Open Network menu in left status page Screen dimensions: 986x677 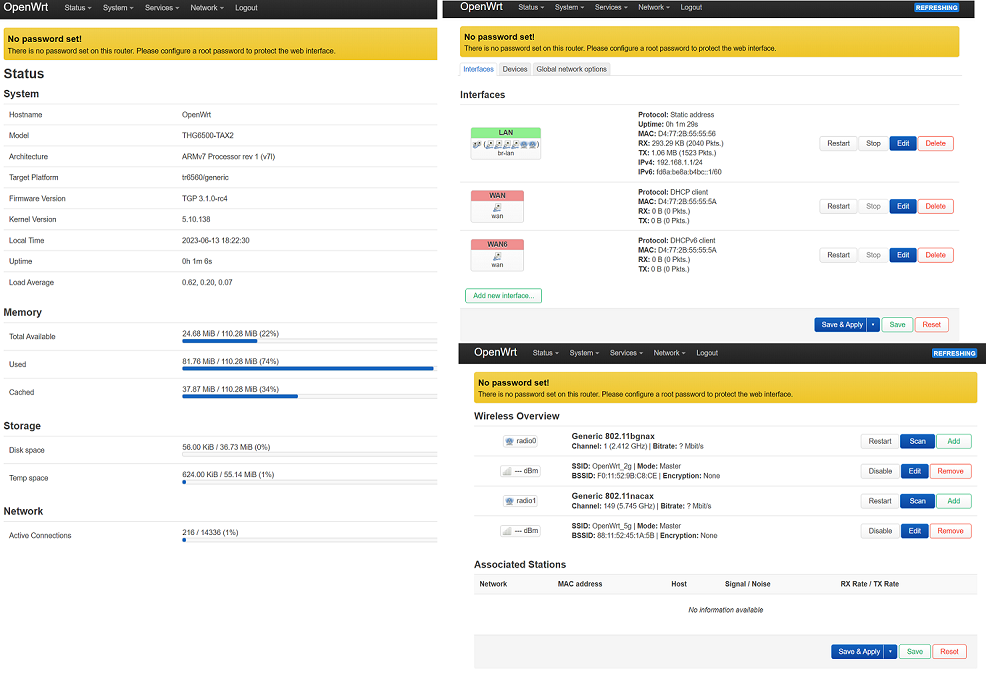coord(207,8)
